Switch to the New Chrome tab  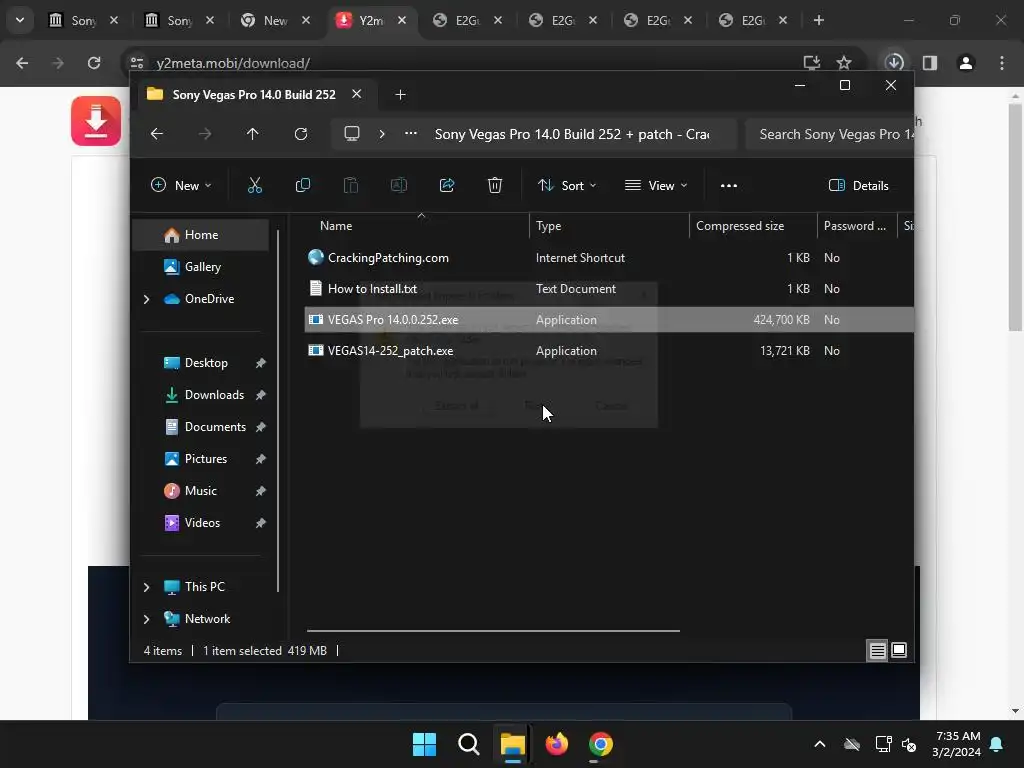click(274, 20)
